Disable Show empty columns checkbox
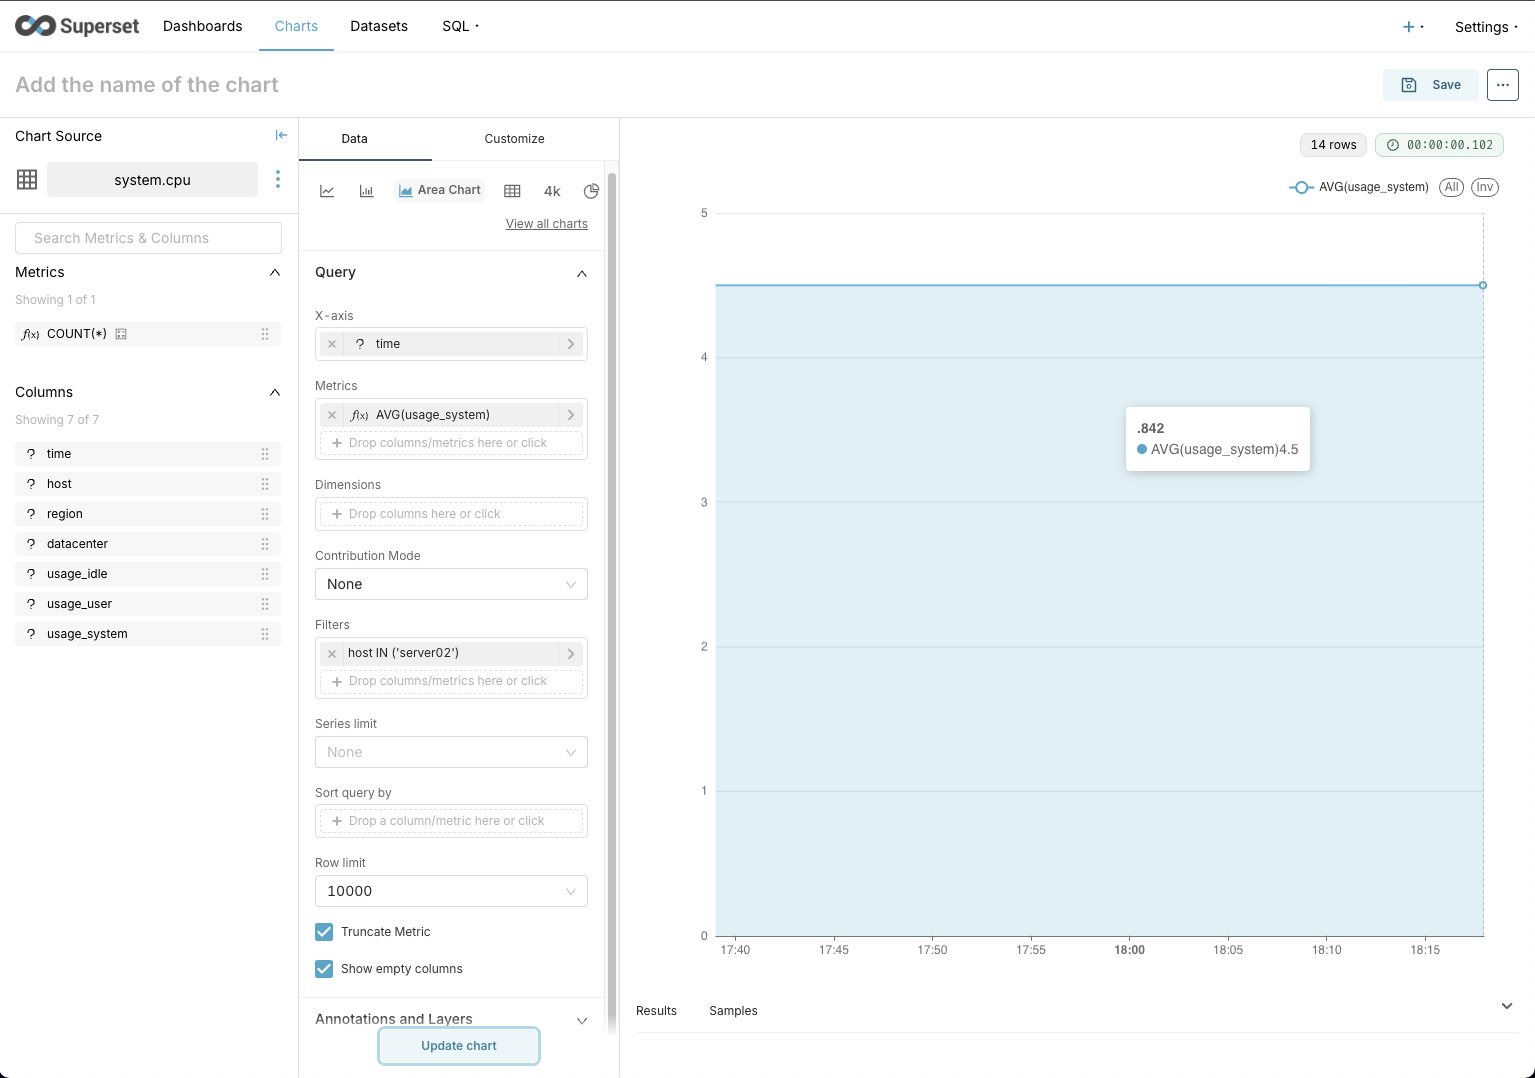 [324, 969]
